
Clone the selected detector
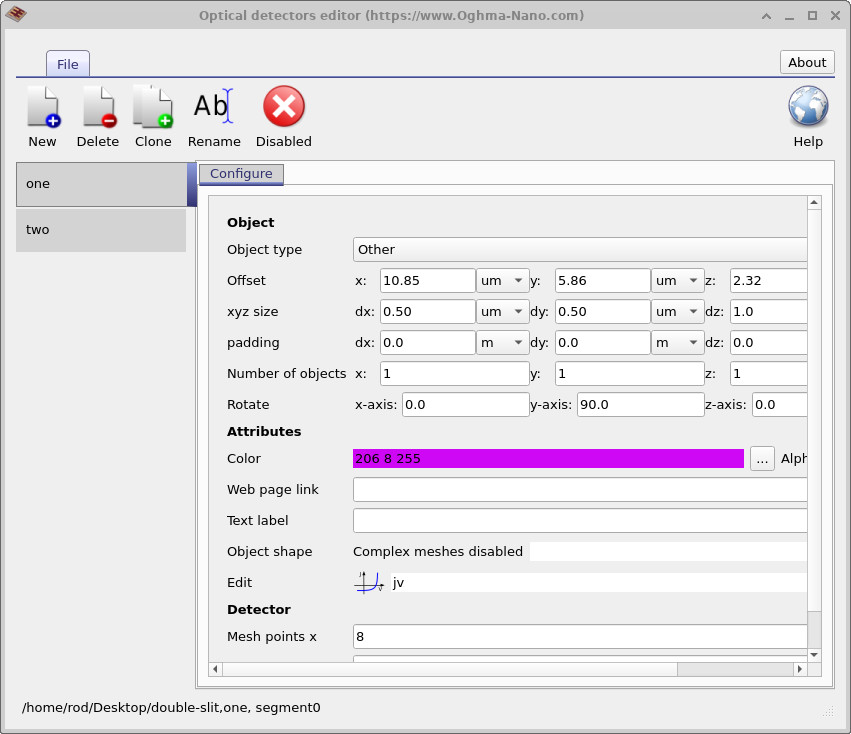tap(153, 107)
